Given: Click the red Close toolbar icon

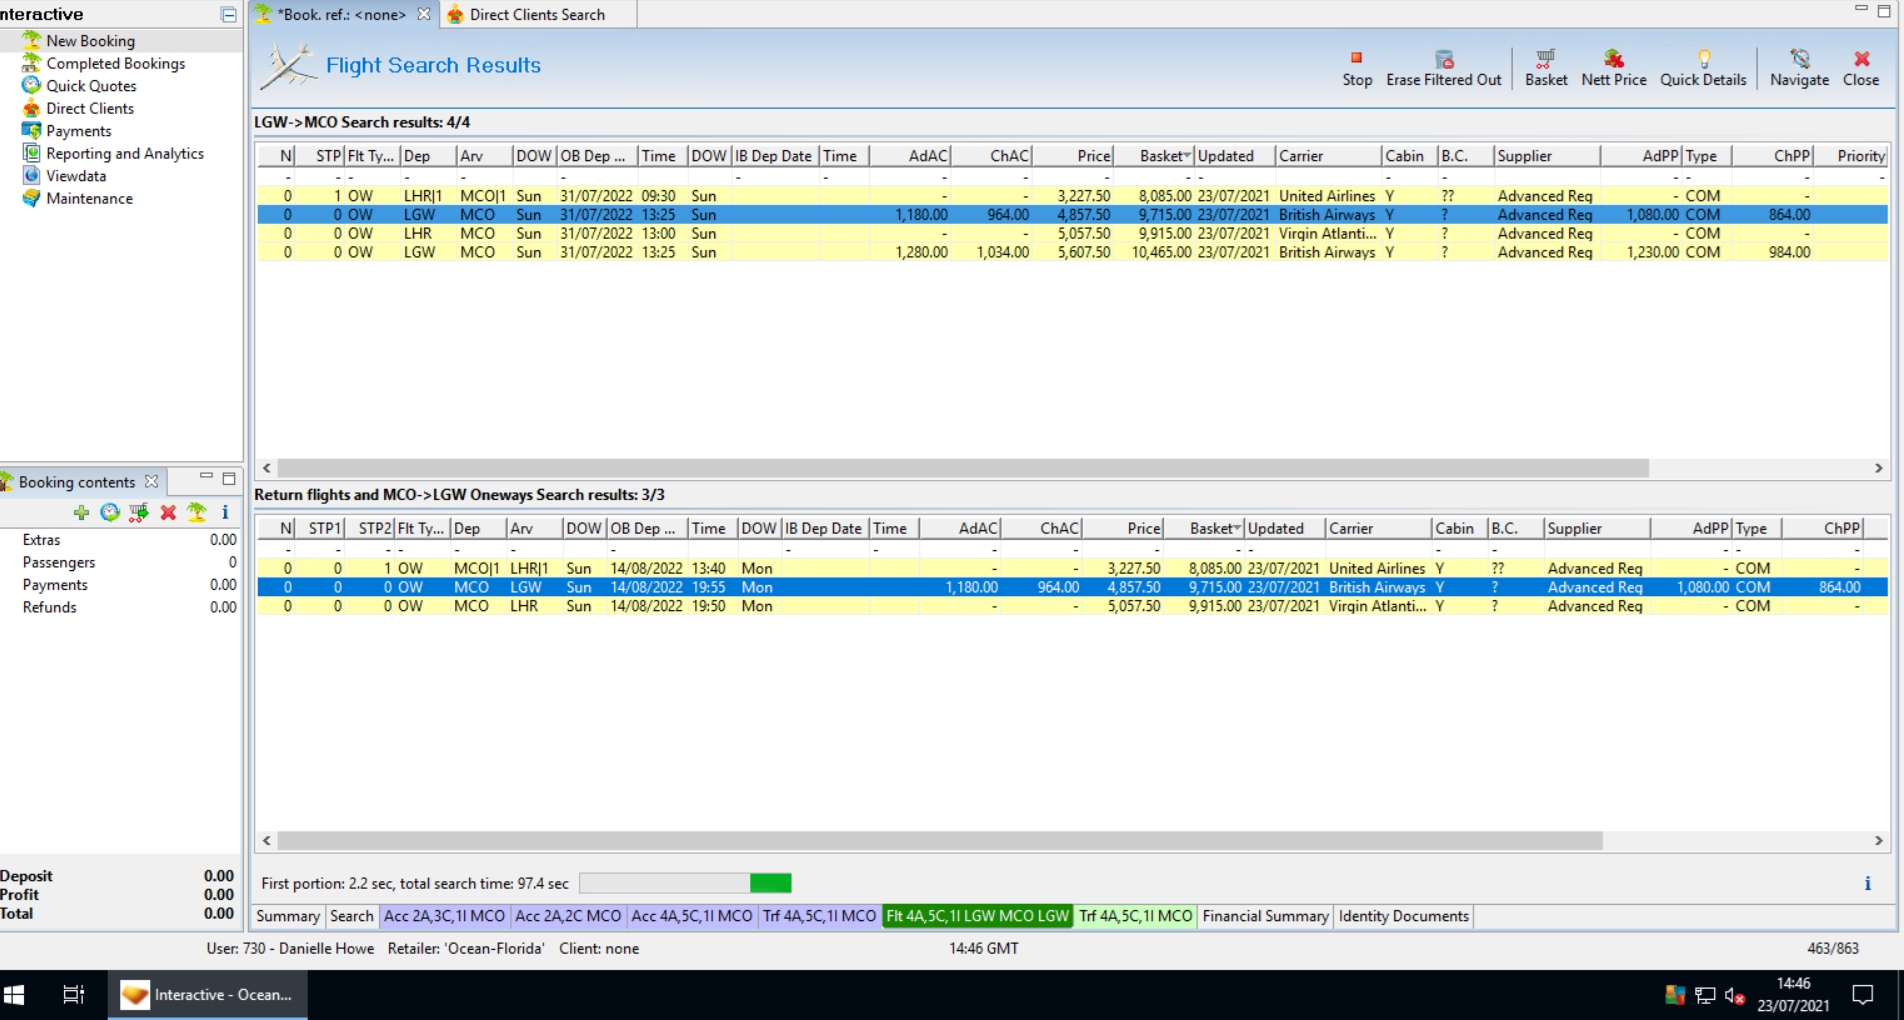Looking at the screenshot, I should (x=1861, y=58).
